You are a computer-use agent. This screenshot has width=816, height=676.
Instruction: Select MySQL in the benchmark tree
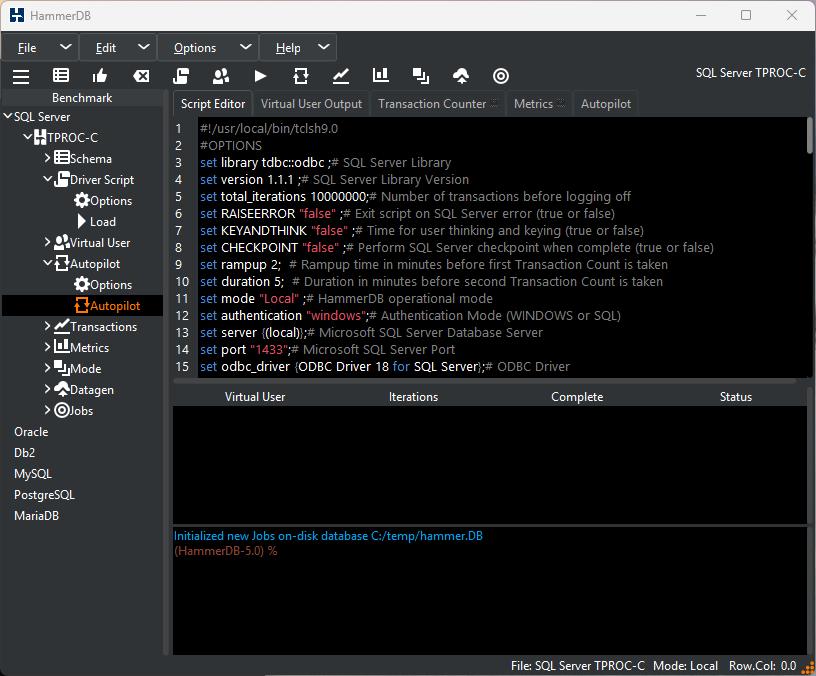coord(33,474)
